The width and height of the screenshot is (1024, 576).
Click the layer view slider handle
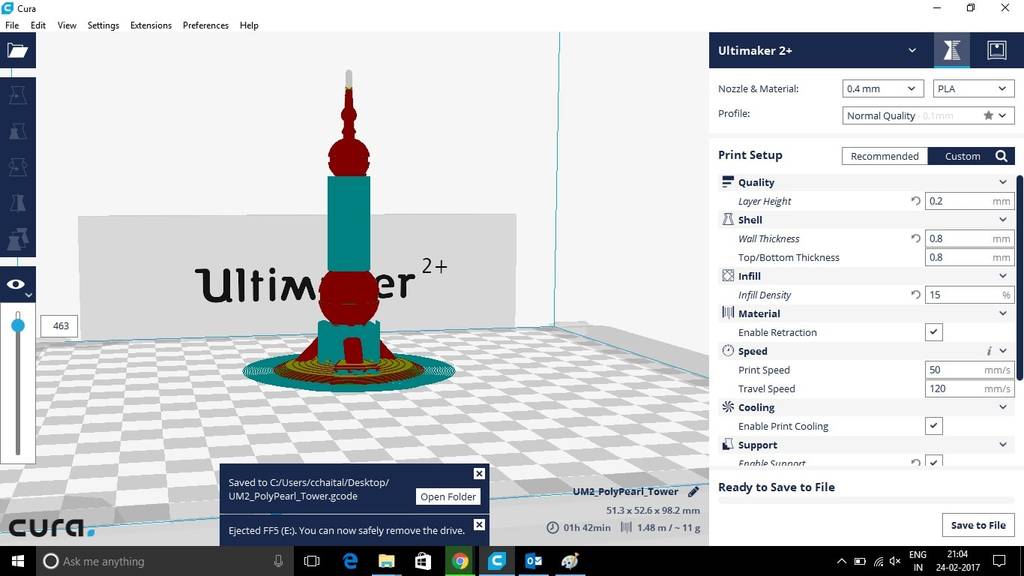click(x=18, y=325)
